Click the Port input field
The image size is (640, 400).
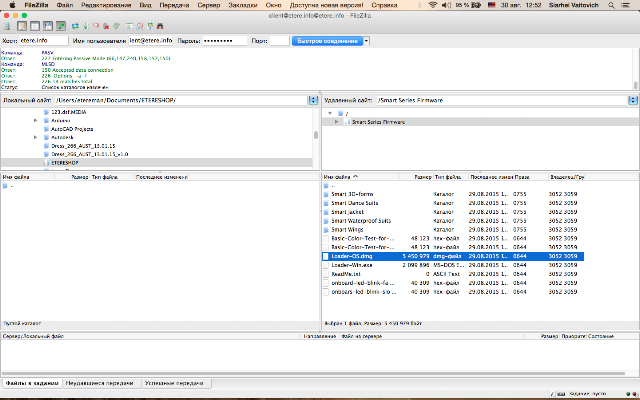coord(280,41)
